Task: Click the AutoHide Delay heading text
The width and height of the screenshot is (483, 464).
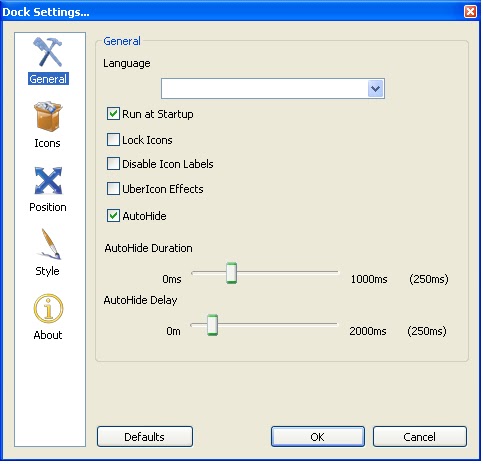Action: click(x=140, y=300)
